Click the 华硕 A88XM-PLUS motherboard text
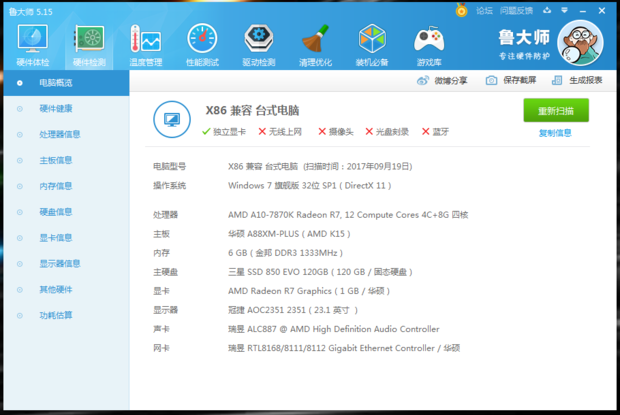This screenshot has height=415, width=620. point(289,234)
